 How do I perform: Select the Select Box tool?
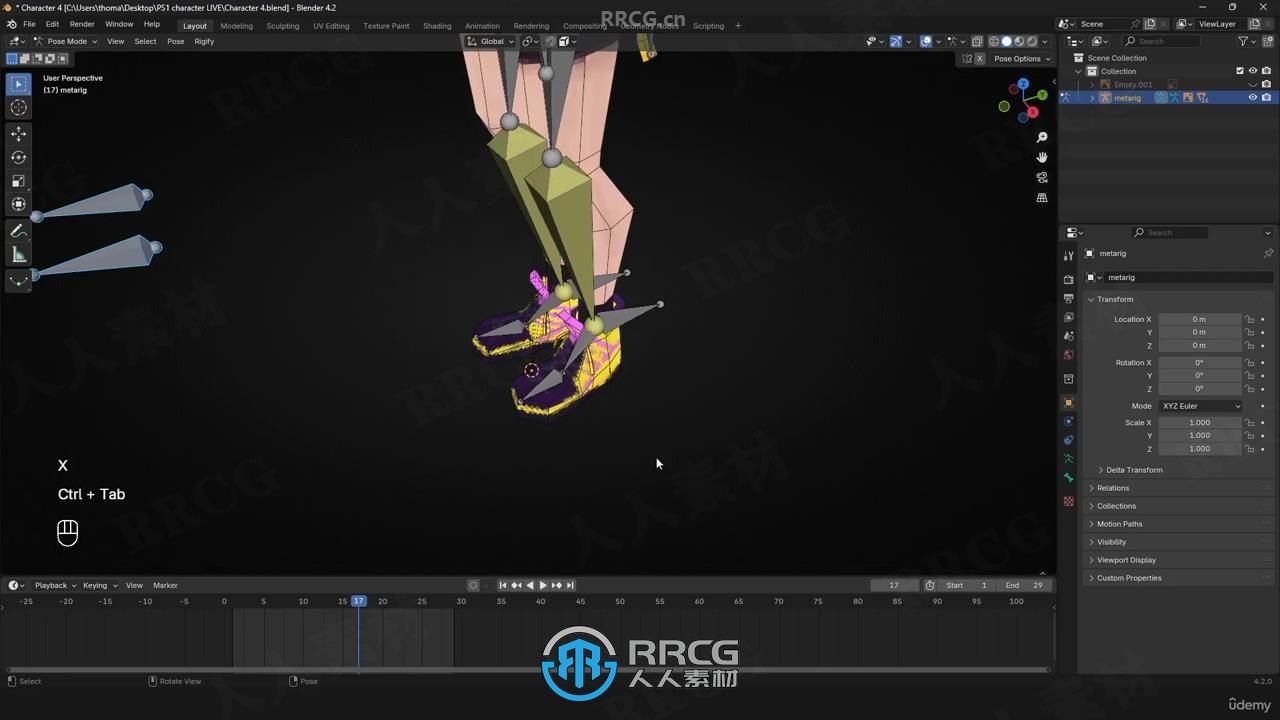pyautogui.click(x=18, y=85)
